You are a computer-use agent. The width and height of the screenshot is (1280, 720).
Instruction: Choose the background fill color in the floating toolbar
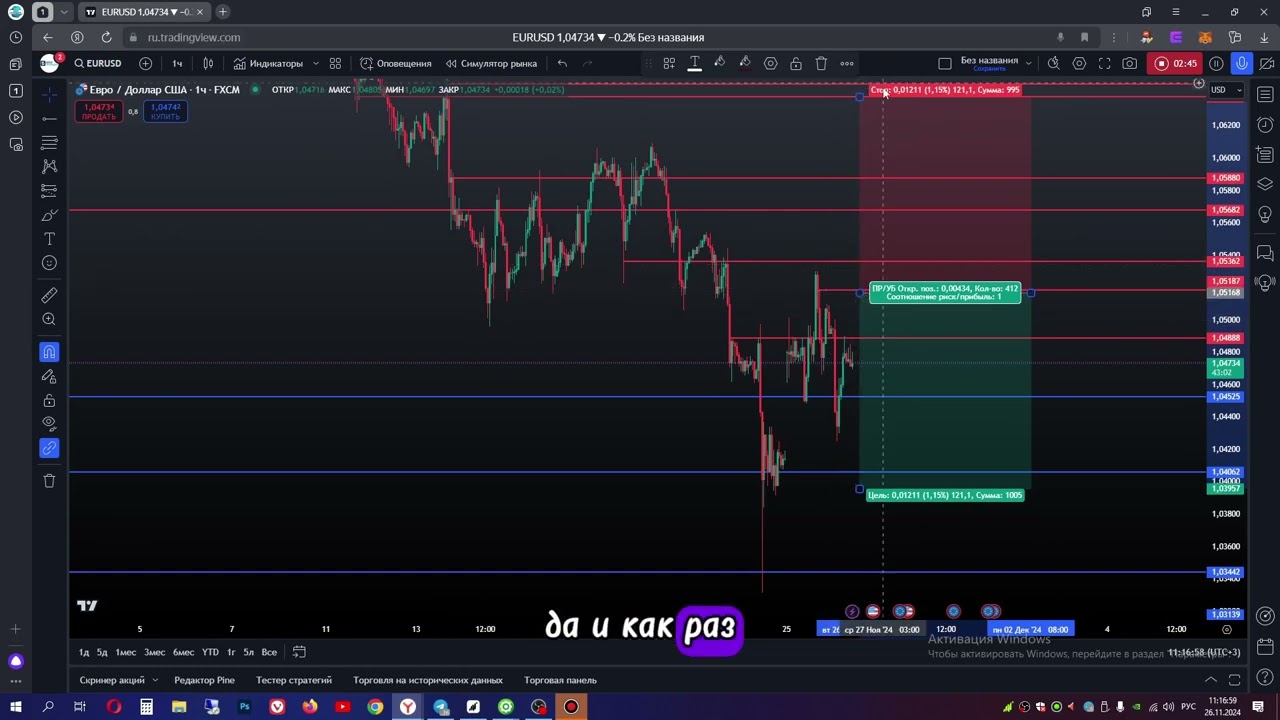coord(719,63)
